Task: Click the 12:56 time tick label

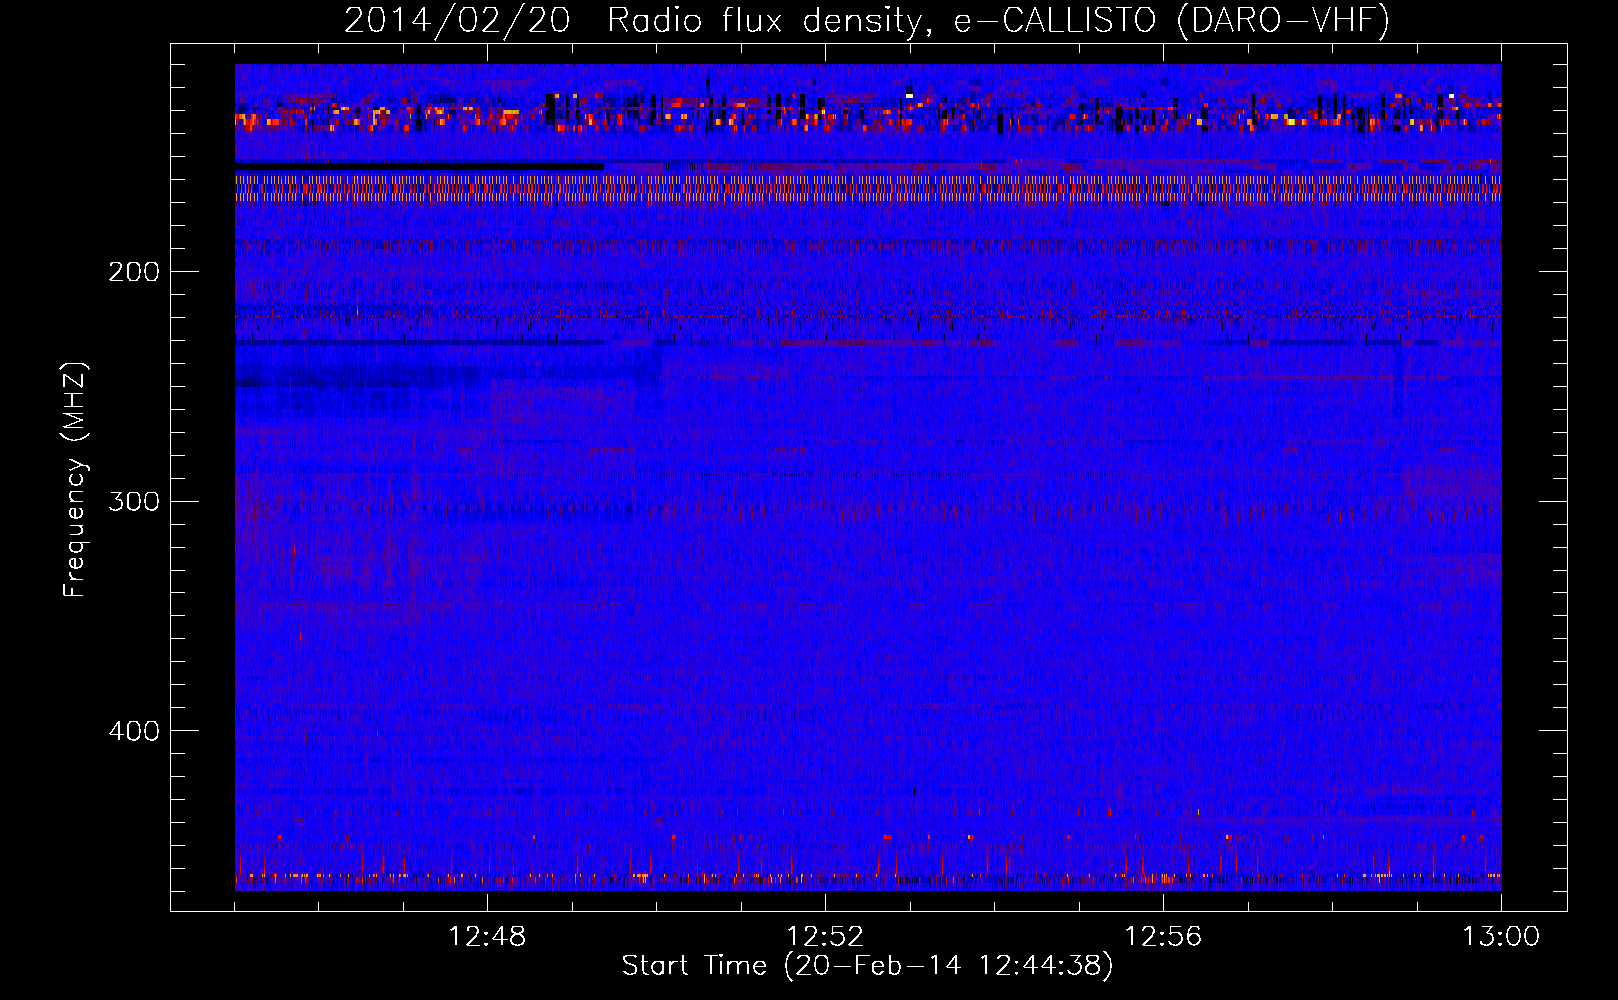Action: point(1163,937)
